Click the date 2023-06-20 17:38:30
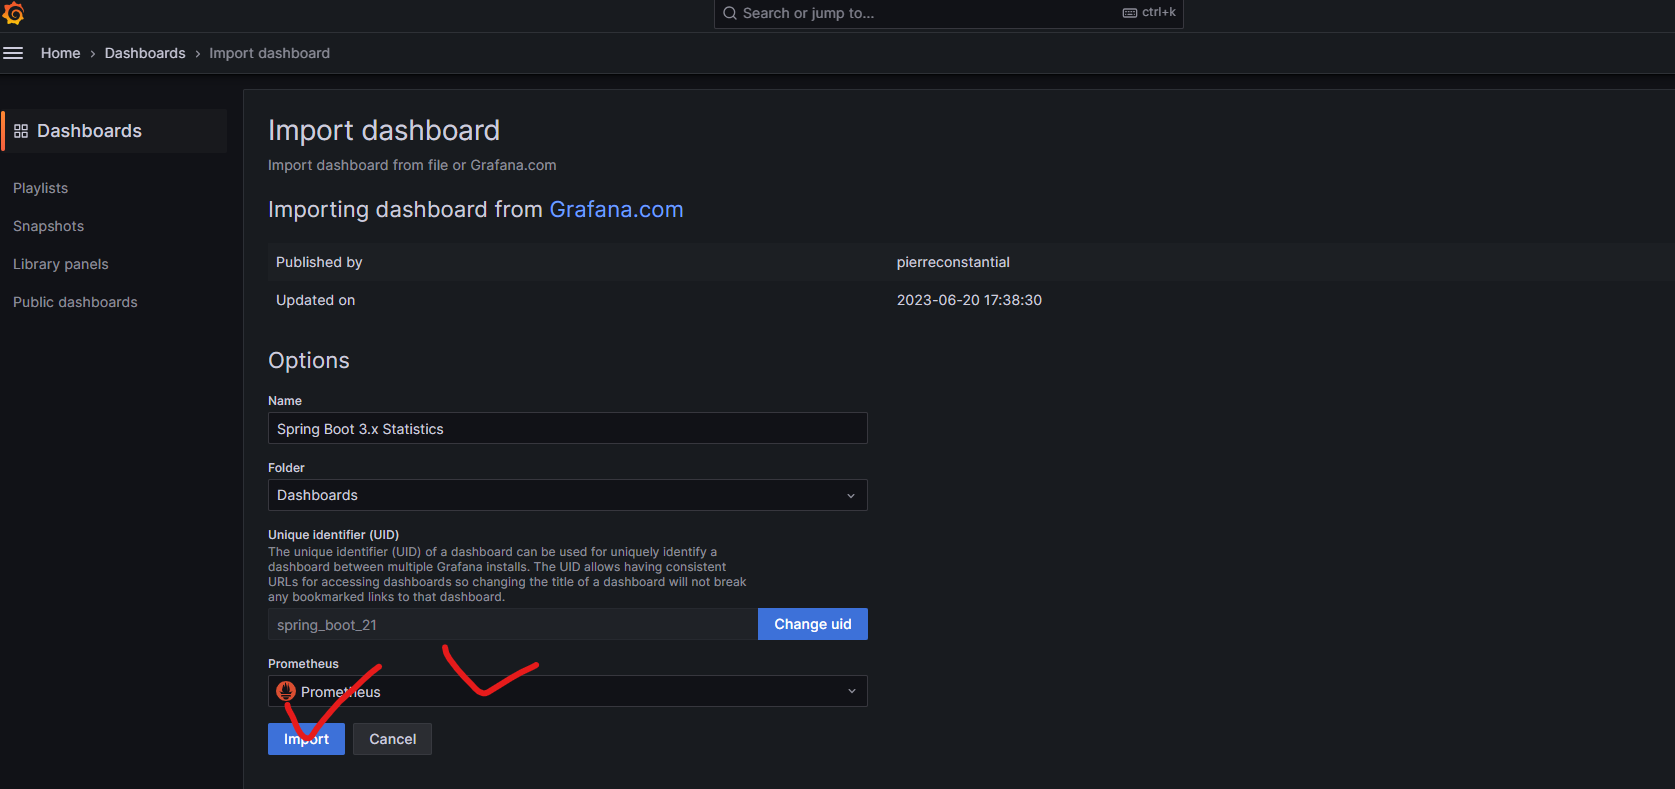1675x789 pixels. pos(969,300)
